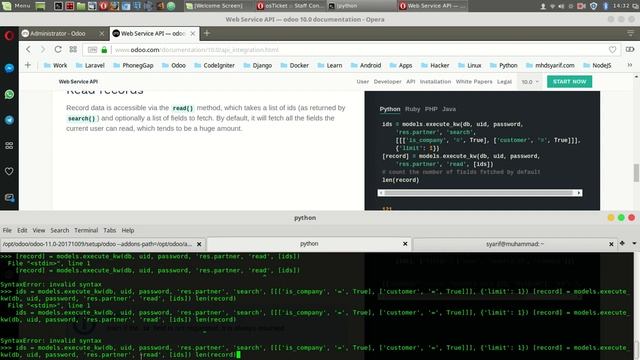Image resolution: width=640 pixels, height=360 pixels.
Task: Click the START NOW button
Action: (569, 82)
